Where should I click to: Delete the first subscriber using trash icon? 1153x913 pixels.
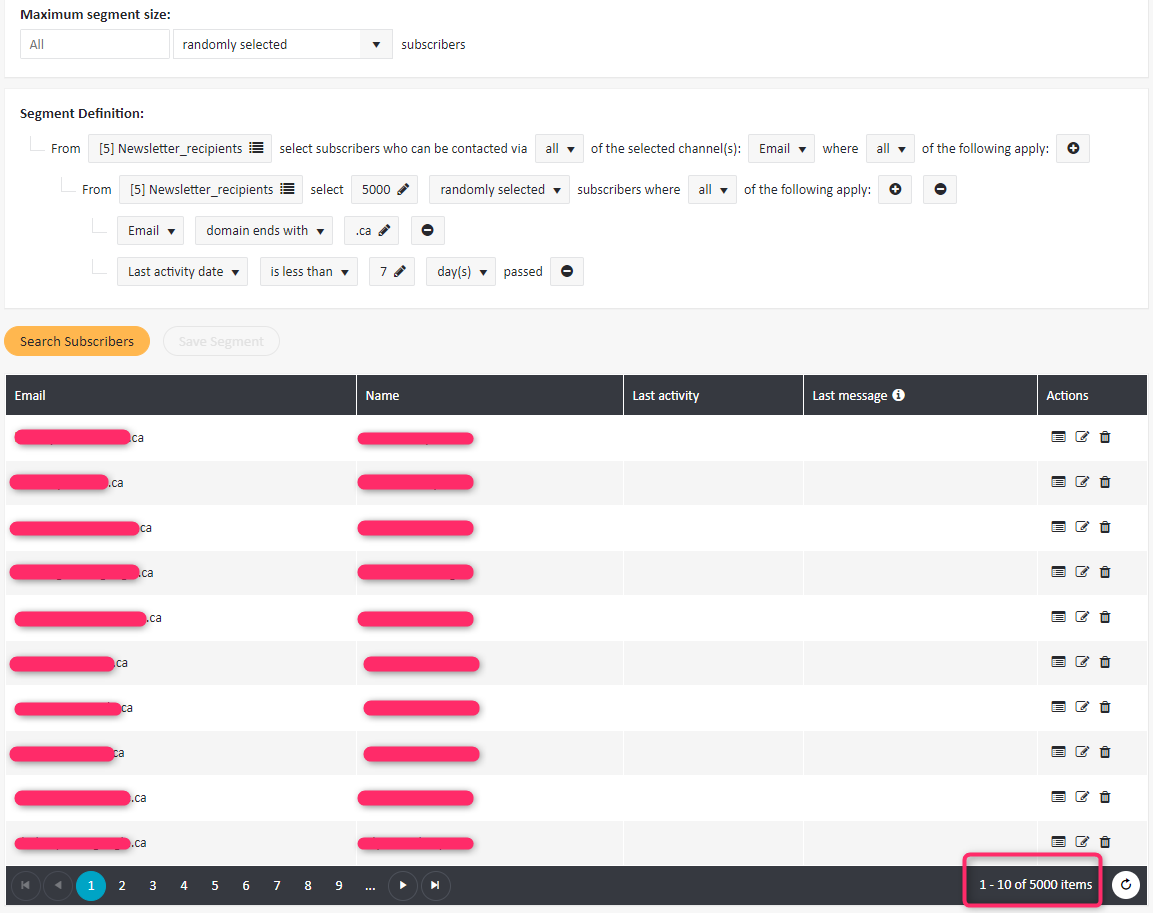click(x=1105, y=437)
